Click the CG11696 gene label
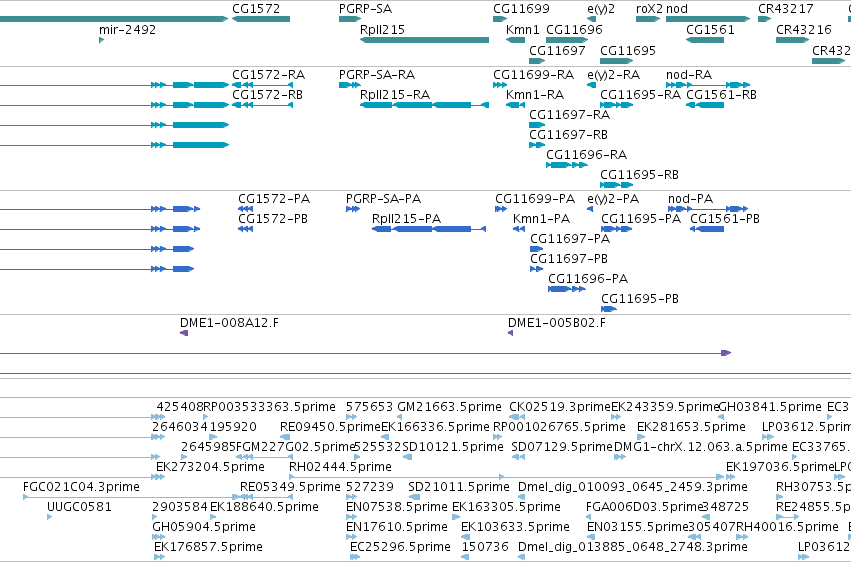 point(574,29)
